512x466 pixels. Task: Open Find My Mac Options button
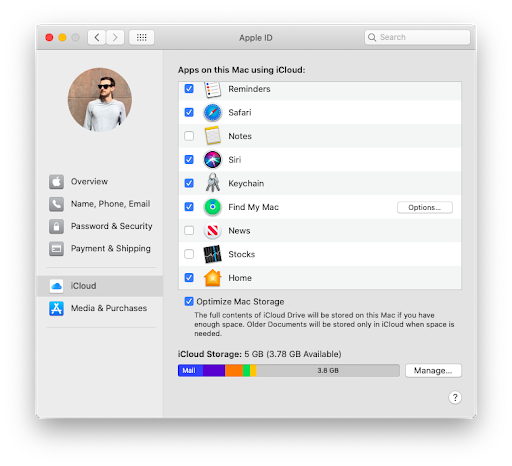tap(425, 207)
